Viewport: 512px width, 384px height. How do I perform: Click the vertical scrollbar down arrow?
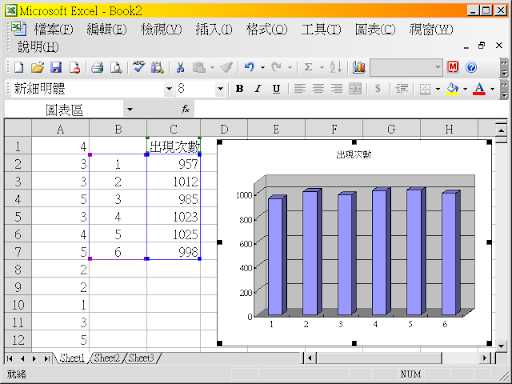click(501, 346)
